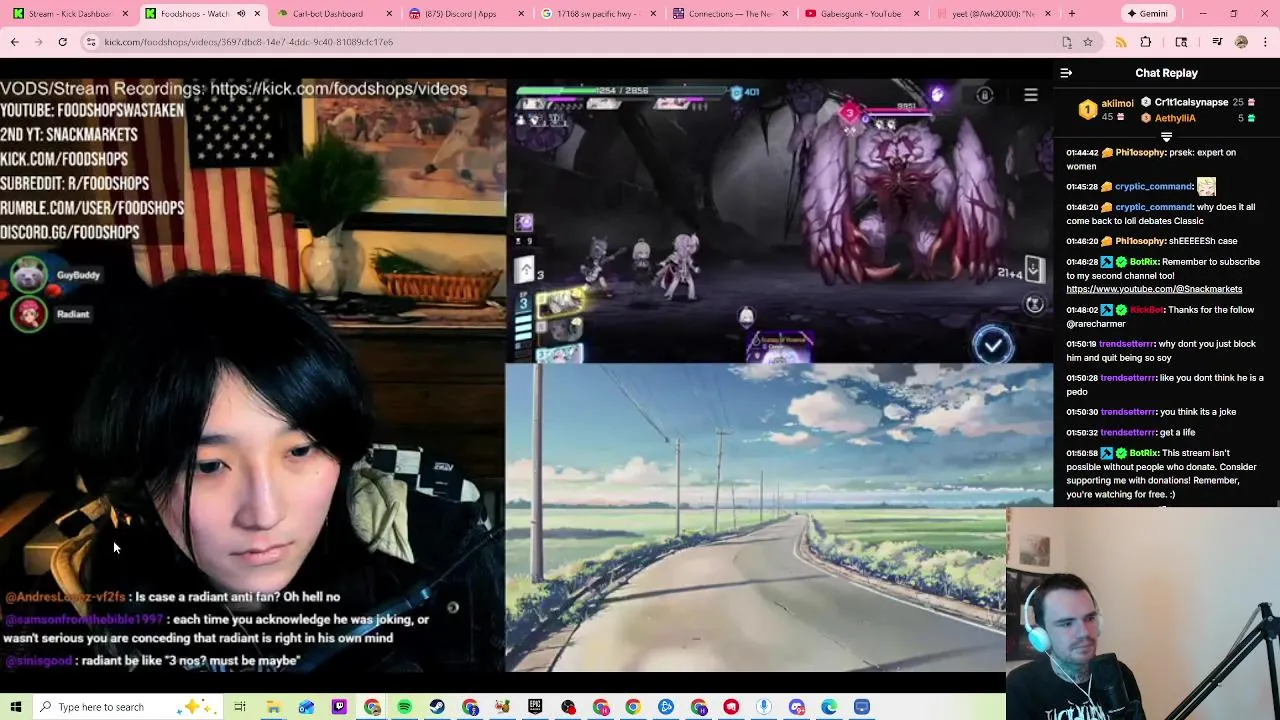The width and height of the screenshot is (1280, 720).
Task: Click the game hamburger menu icon
Action: point(1031,95)
